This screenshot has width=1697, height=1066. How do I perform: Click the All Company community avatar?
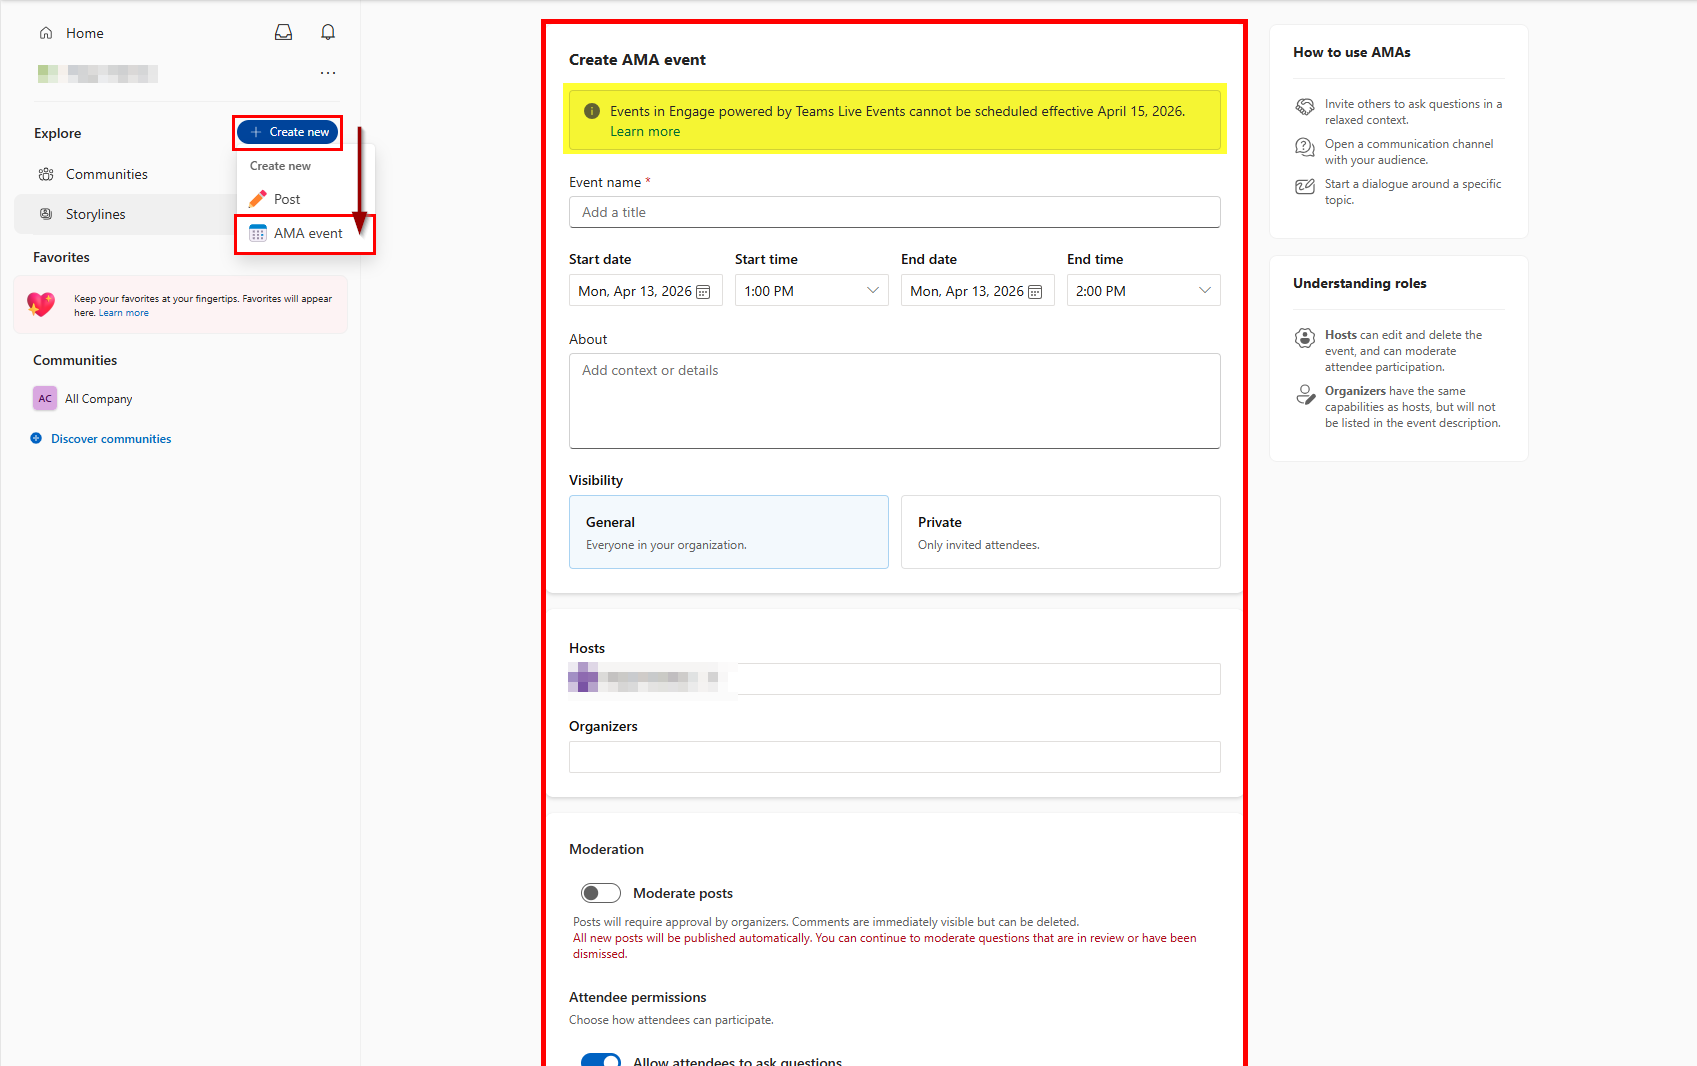[45, 398]
